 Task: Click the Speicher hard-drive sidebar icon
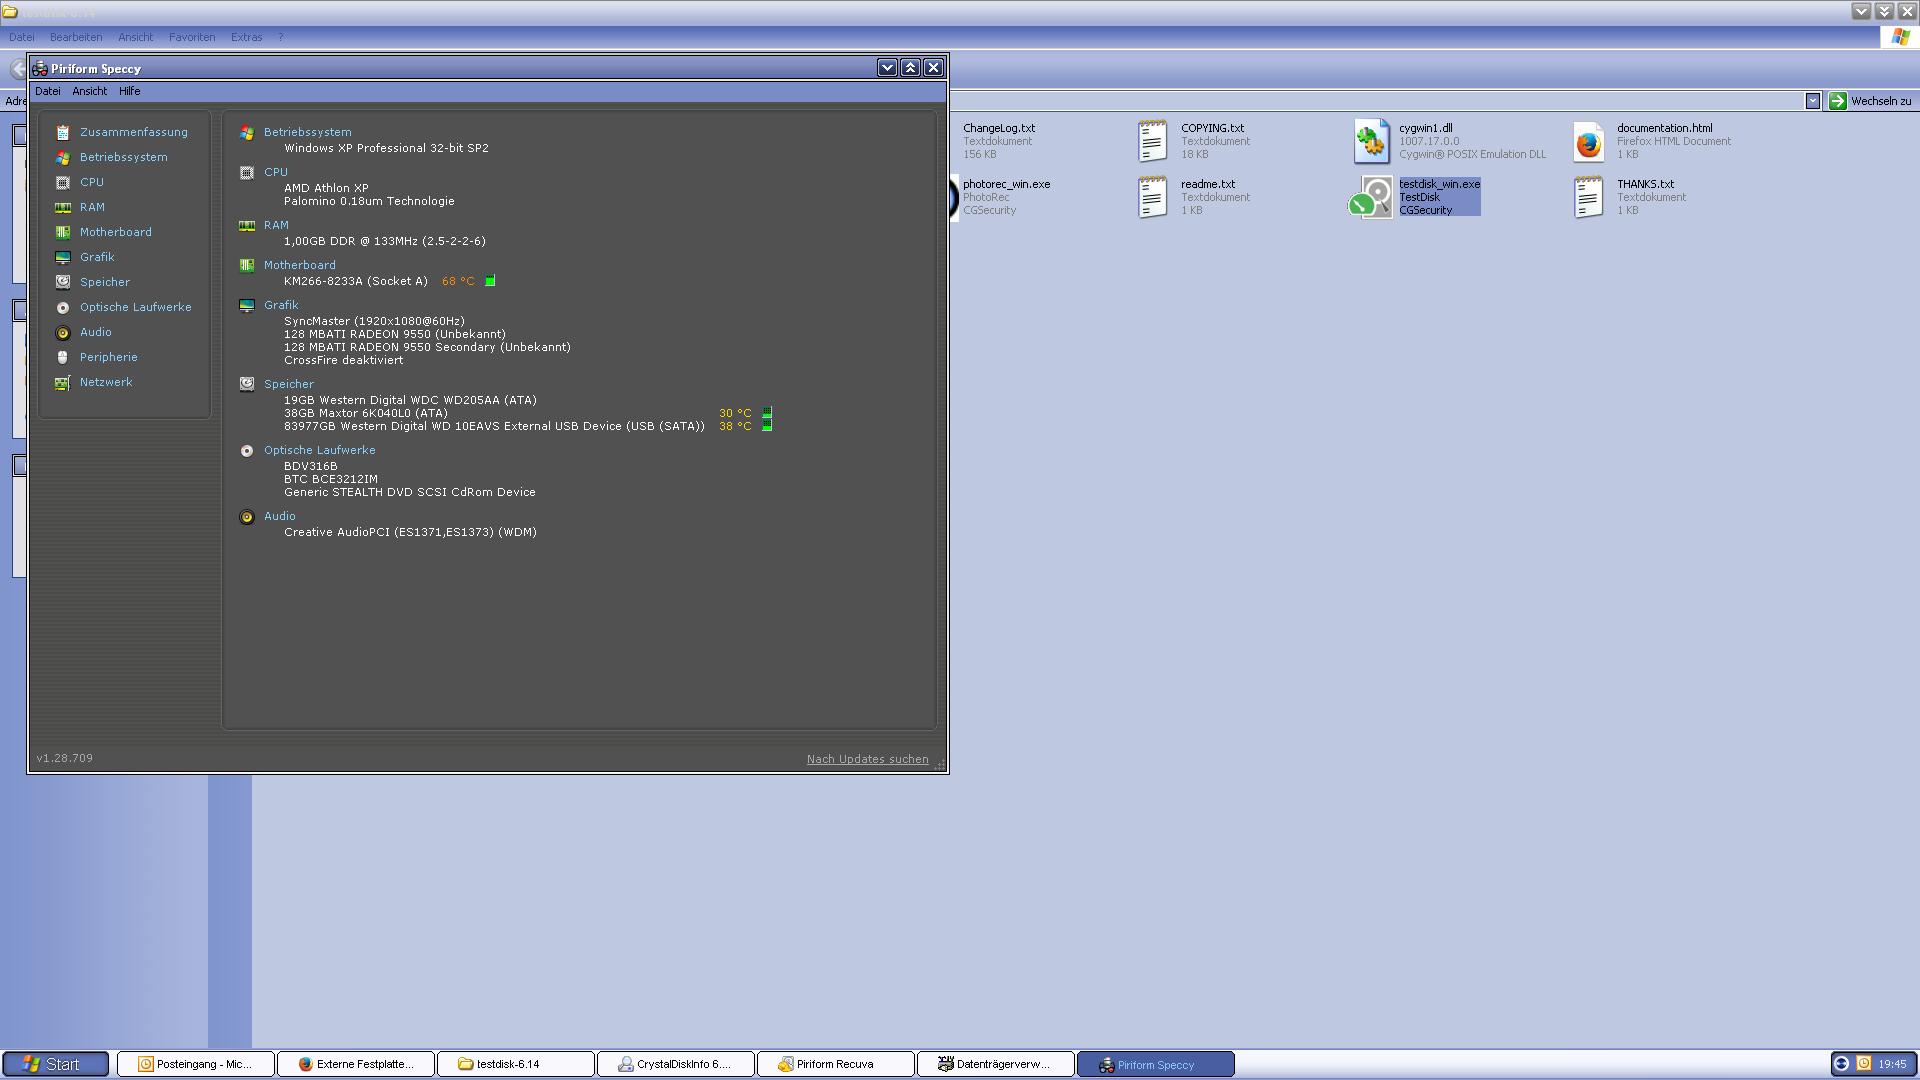click(x=63, y=282)
